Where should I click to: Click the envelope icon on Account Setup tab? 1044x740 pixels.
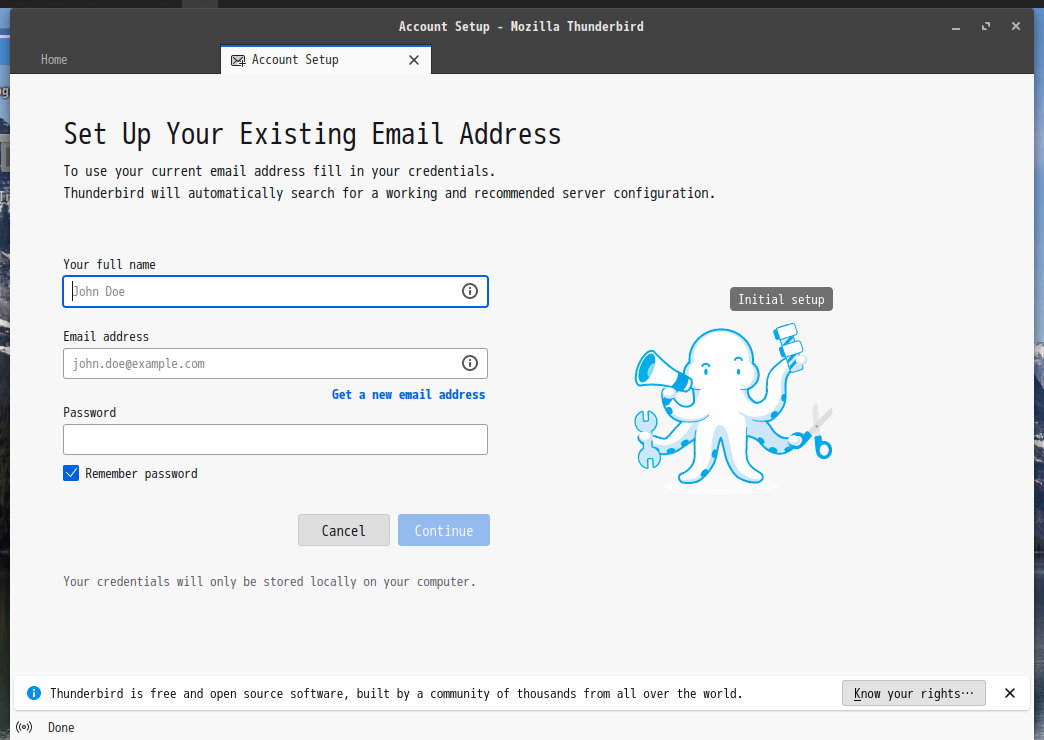tap(238, 61)
